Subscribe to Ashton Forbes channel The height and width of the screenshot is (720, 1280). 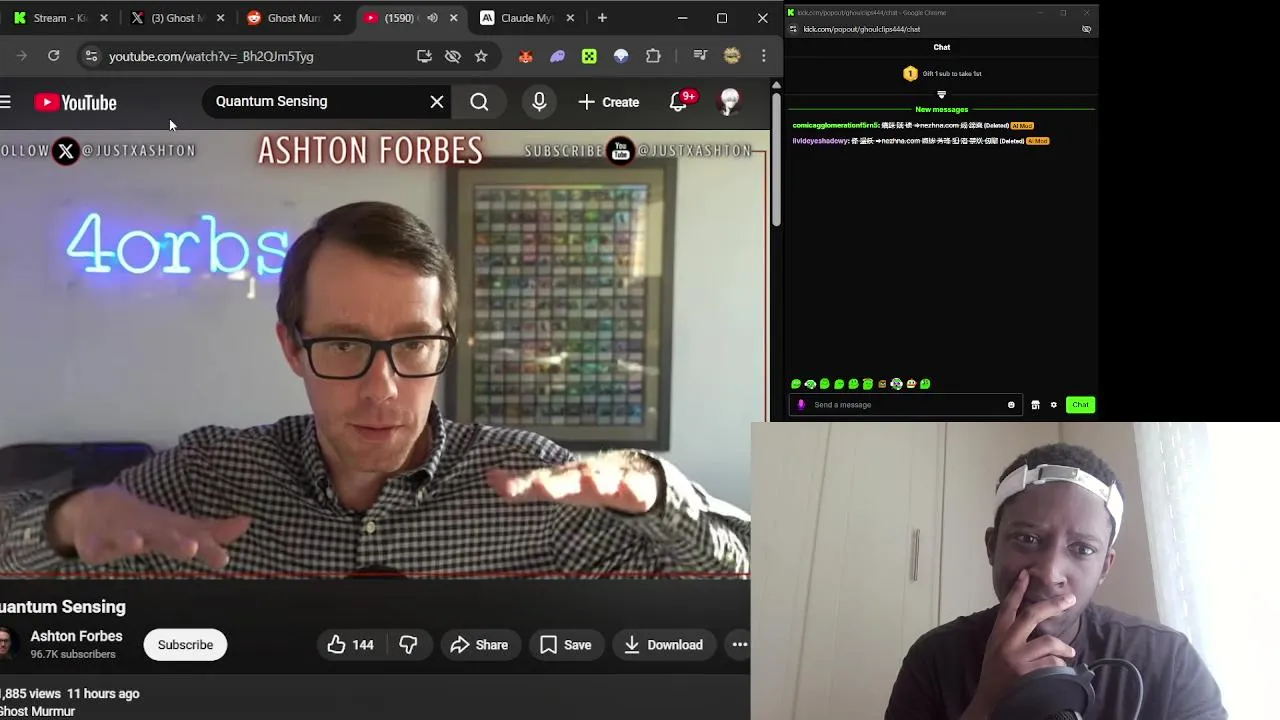point(185,645)
